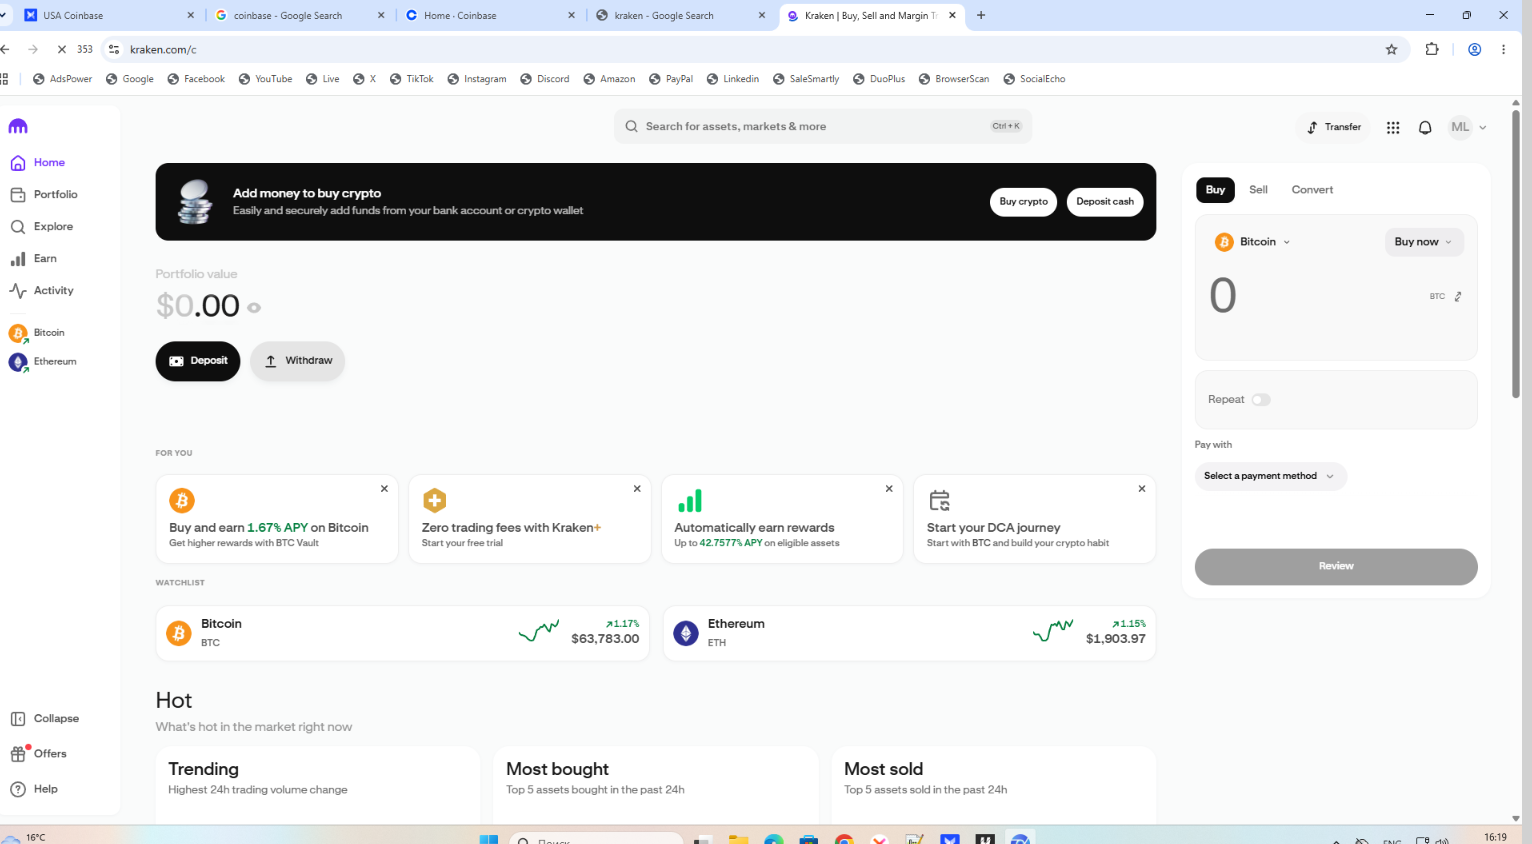This screenshot has width=1532, height=844.
Task: Expand the Bitcoin asset selector dropdown
Action: coord(1253,242)
